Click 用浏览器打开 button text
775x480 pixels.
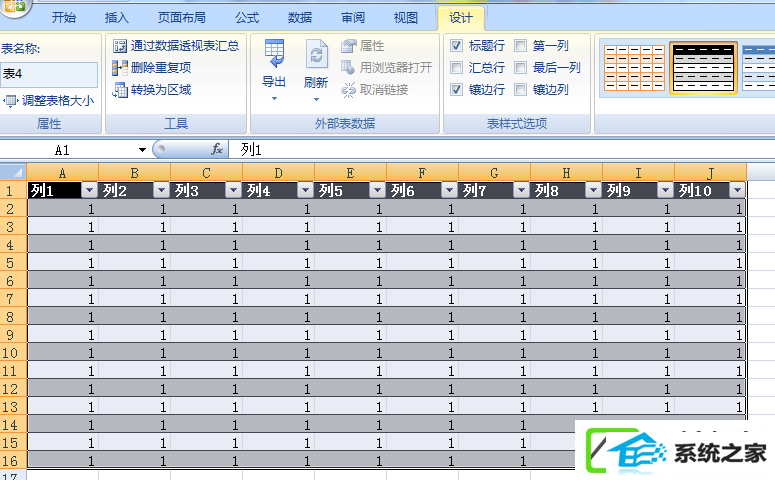pyautogui.click(x=396, y=68)
